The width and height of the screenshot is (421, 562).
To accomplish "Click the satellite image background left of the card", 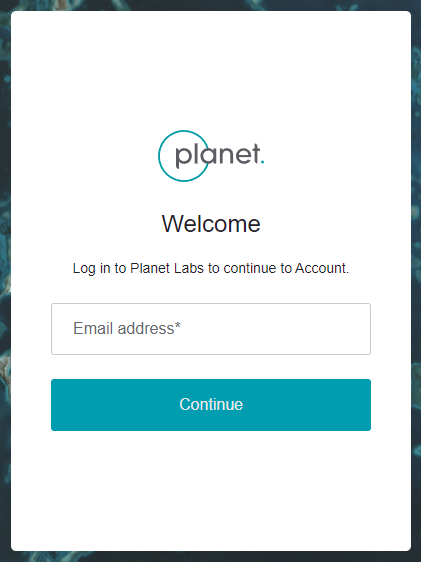I will point(5,281).
